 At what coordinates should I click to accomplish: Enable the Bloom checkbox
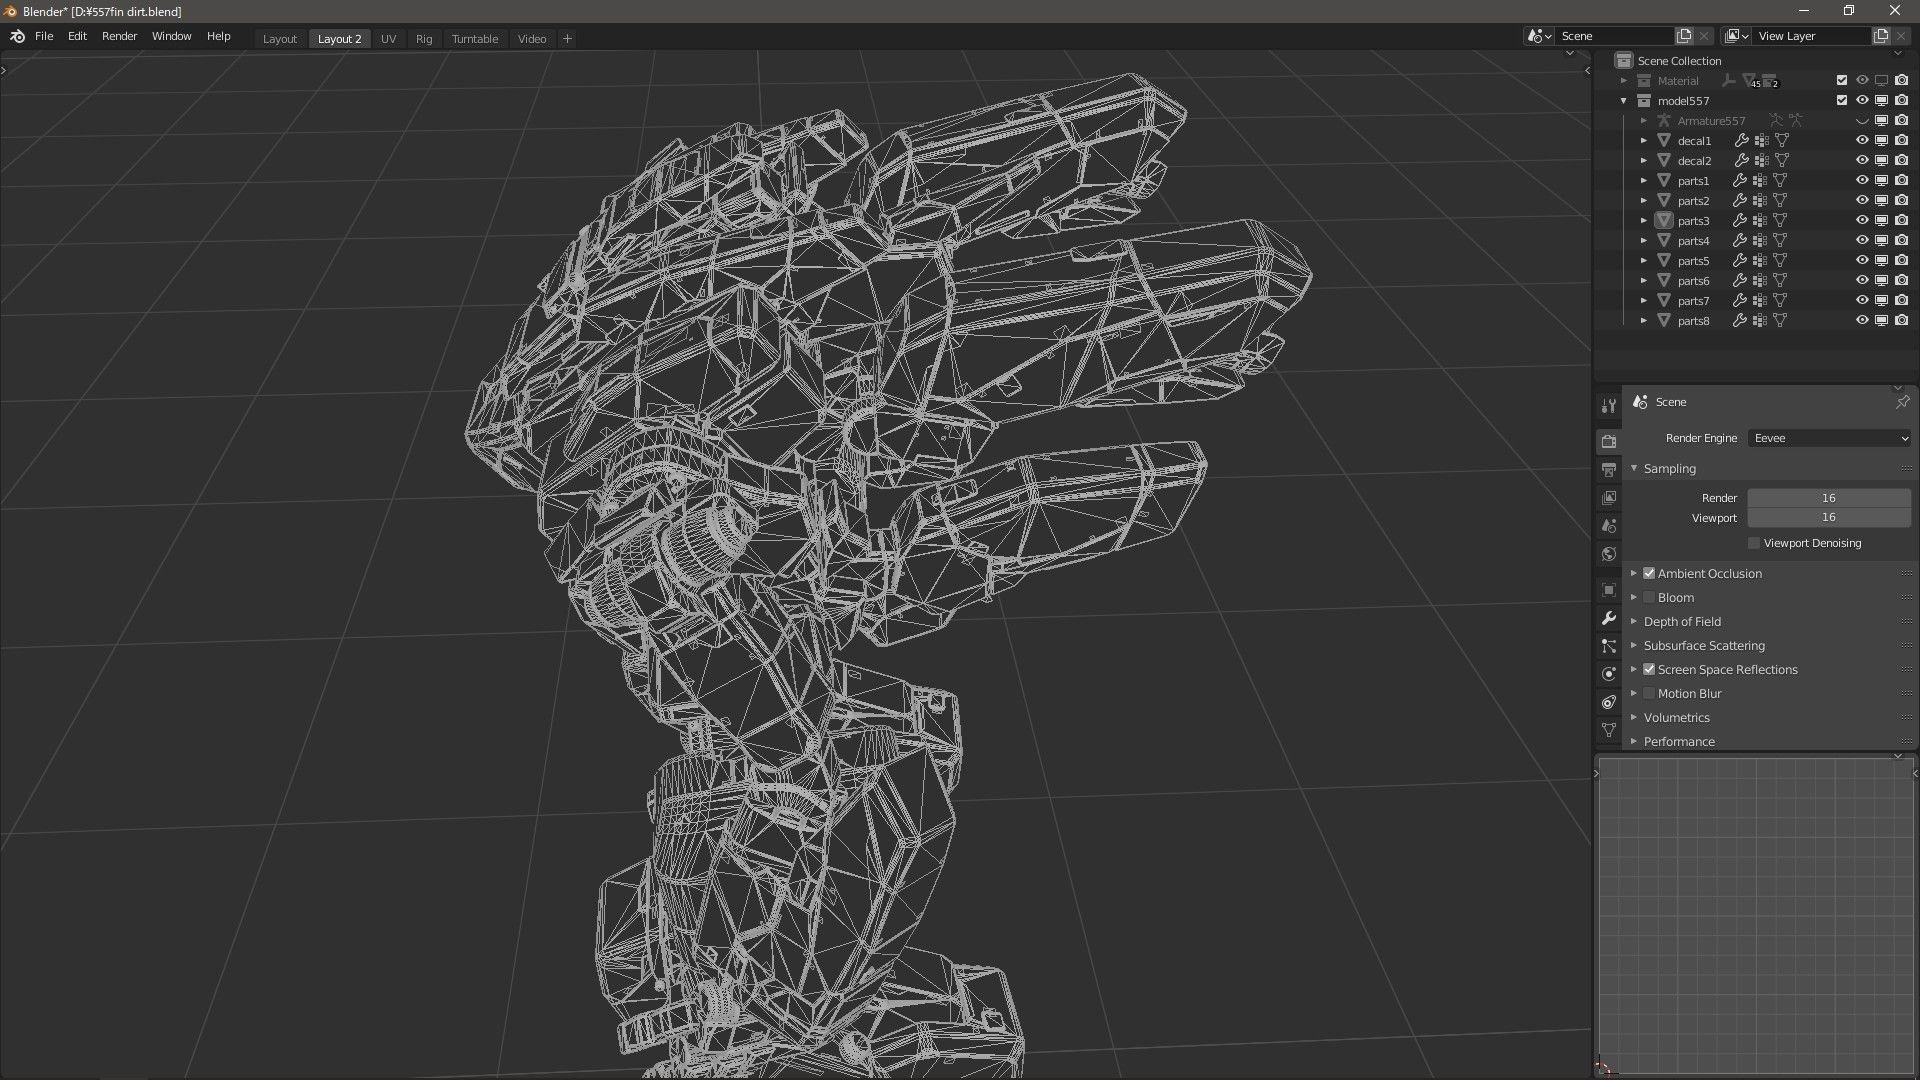click(x=1649, y=597)
